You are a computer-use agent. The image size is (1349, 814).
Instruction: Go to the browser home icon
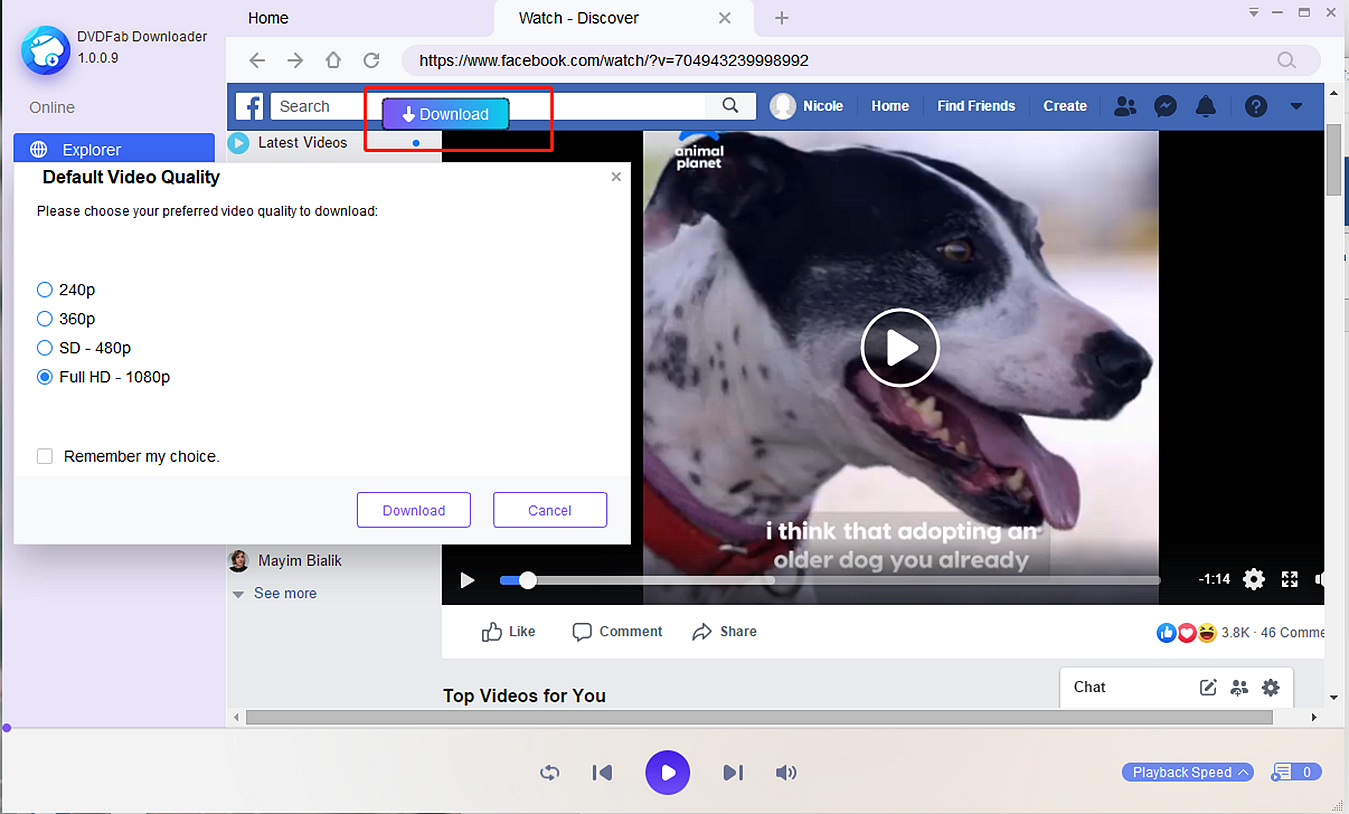pos(333,60)
